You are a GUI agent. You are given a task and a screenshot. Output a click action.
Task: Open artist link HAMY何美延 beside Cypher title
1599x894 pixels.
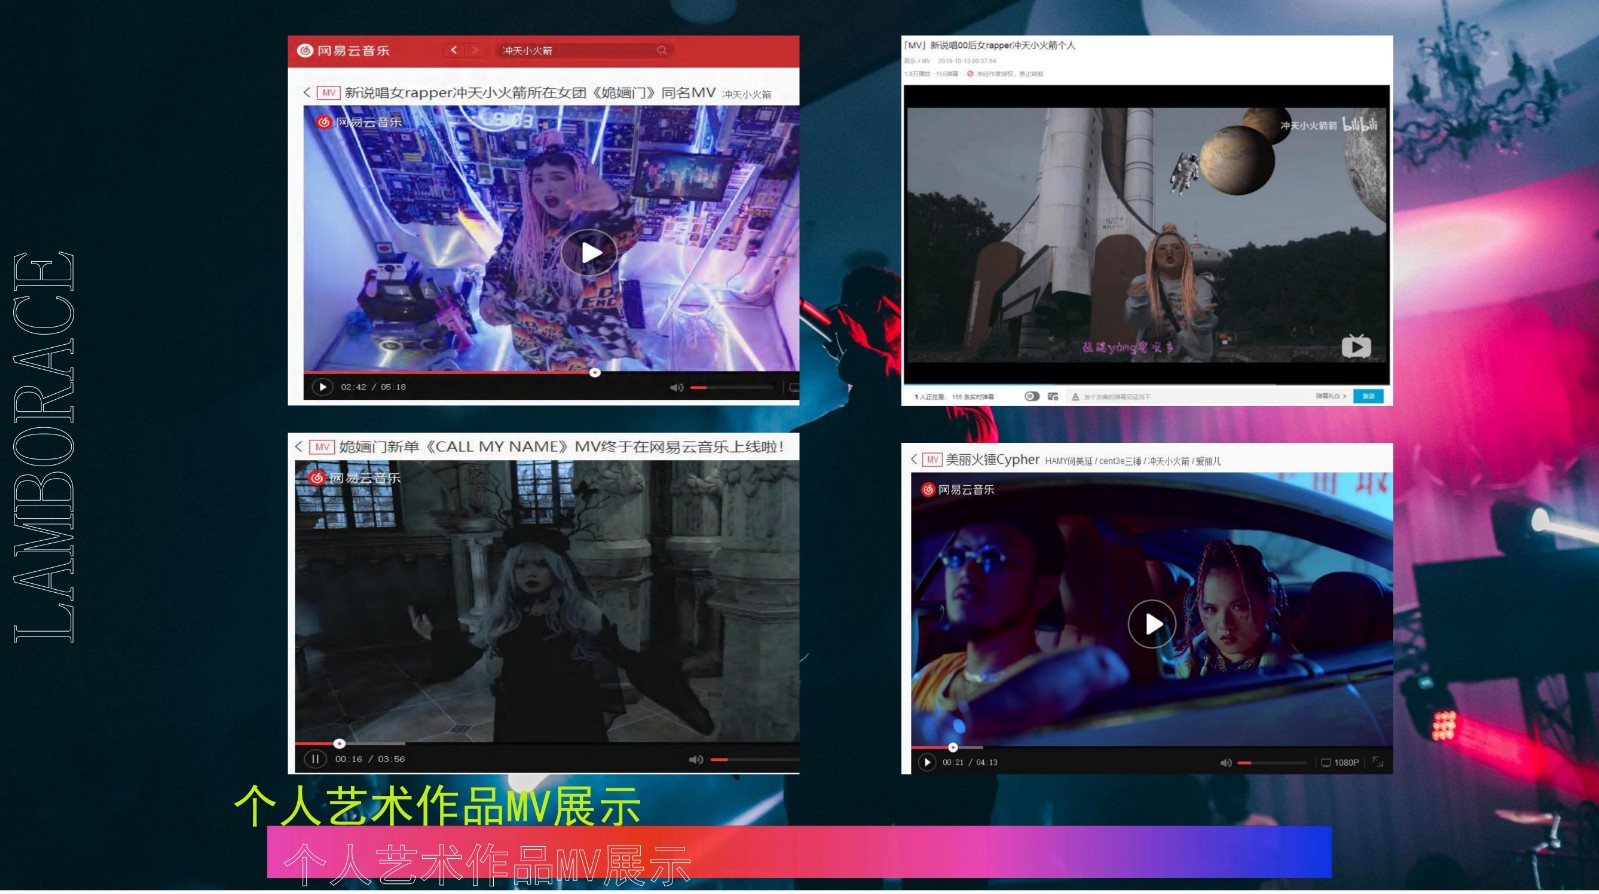pyautogui.click(x=1070, y=462)
